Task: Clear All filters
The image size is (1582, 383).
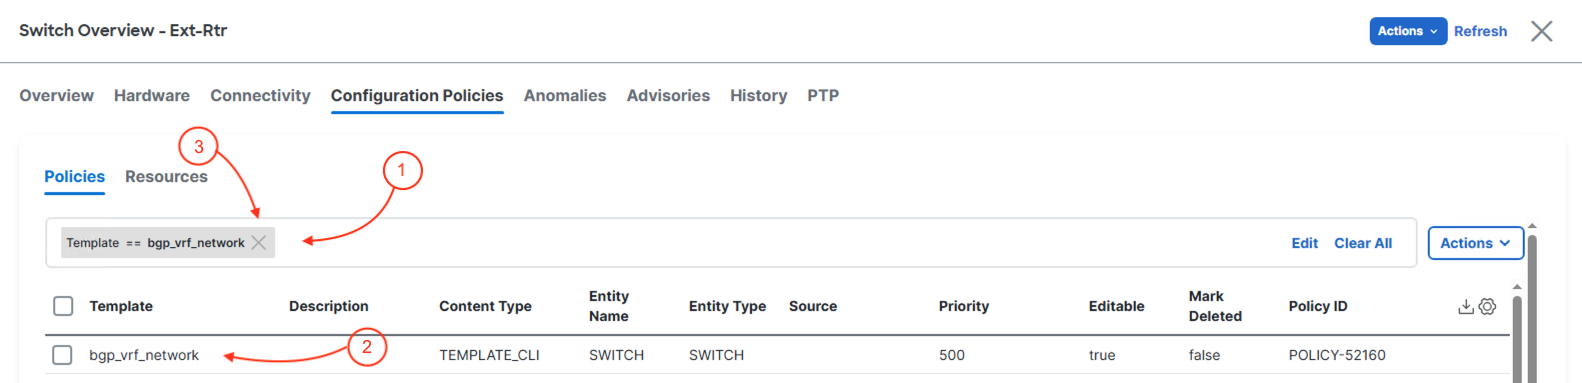Action: point(1363,243)
